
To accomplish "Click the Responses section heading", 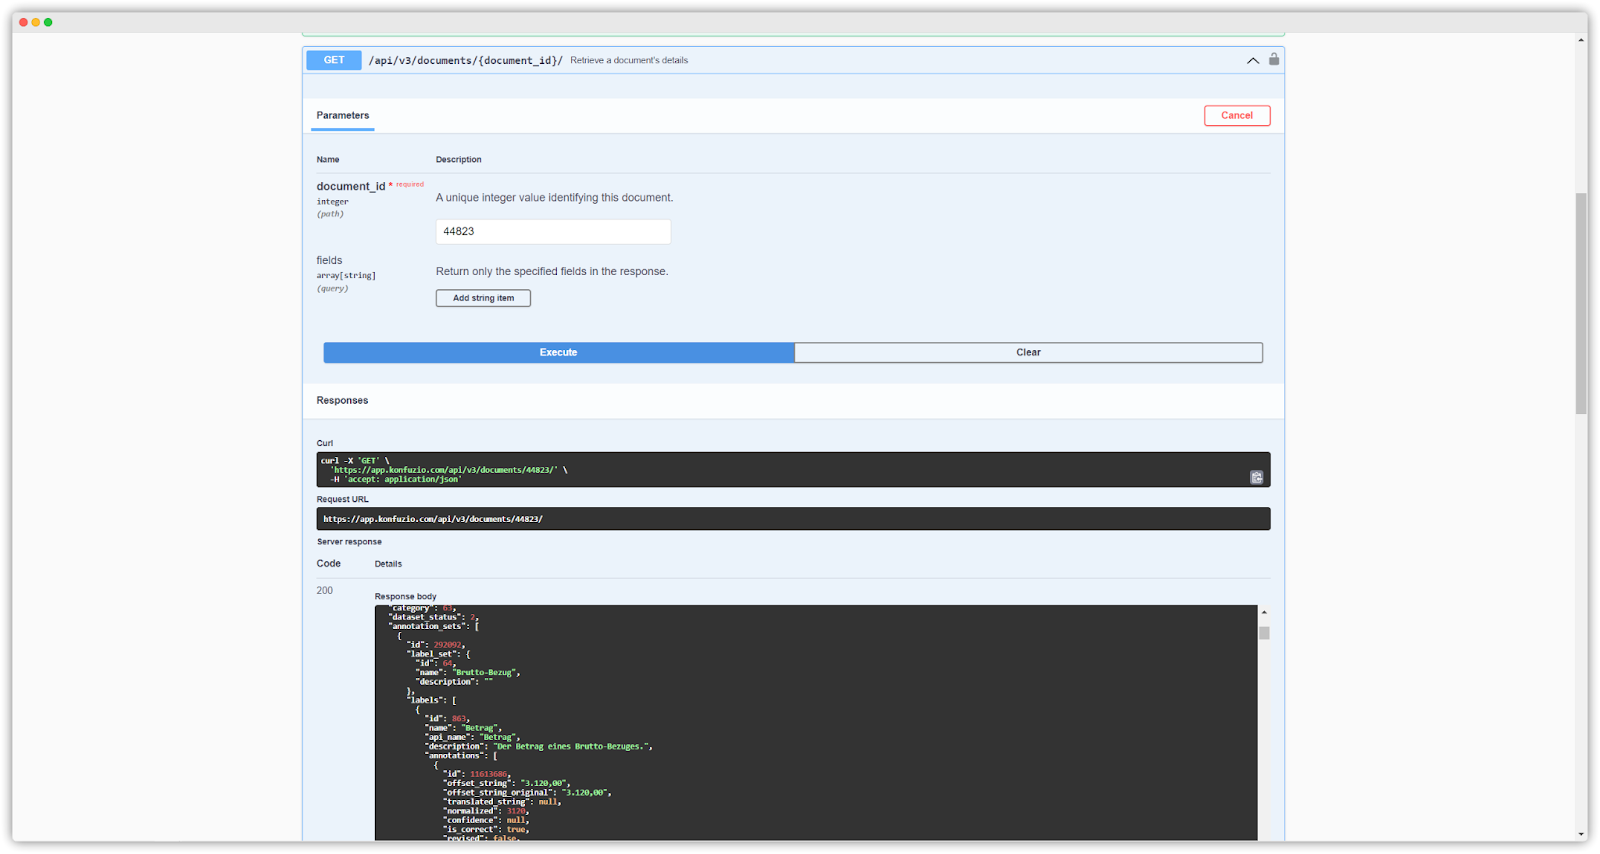I will click(342, 400).
